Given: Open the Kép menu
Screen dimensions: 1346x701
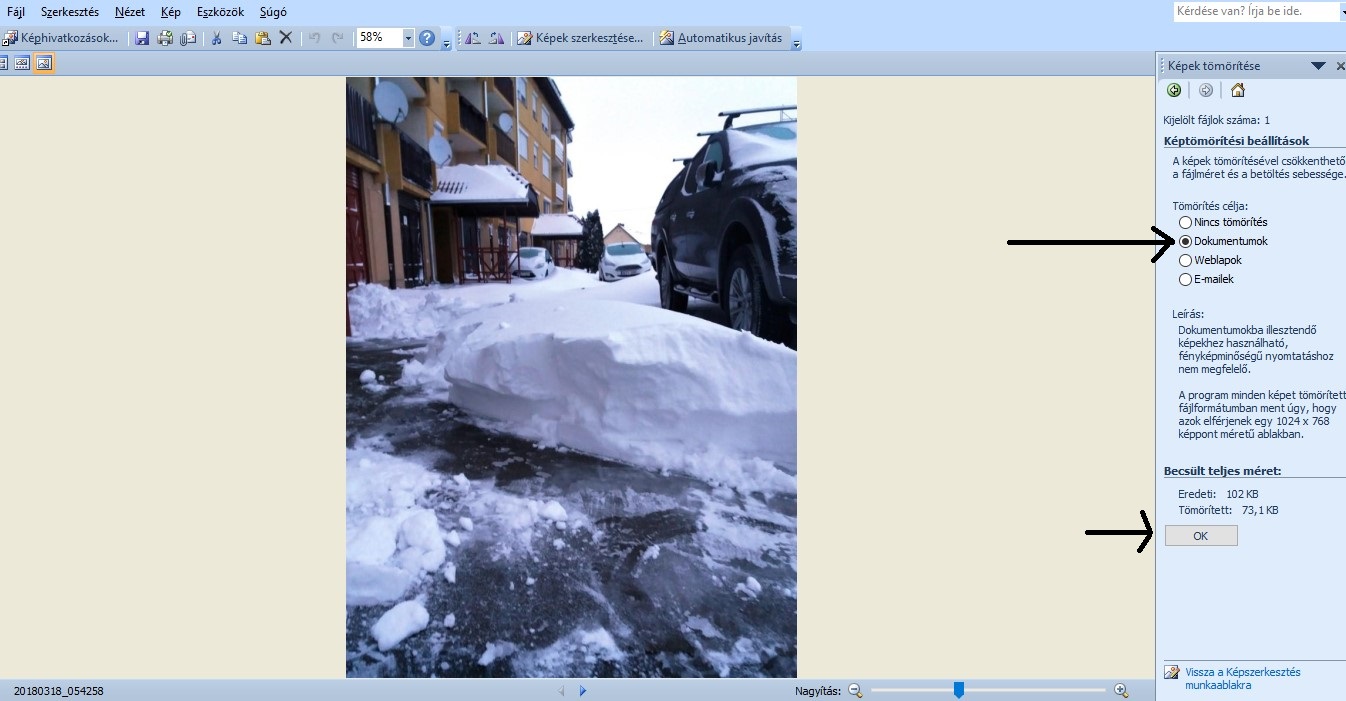Looking at the screenshot, I should 170,12.
